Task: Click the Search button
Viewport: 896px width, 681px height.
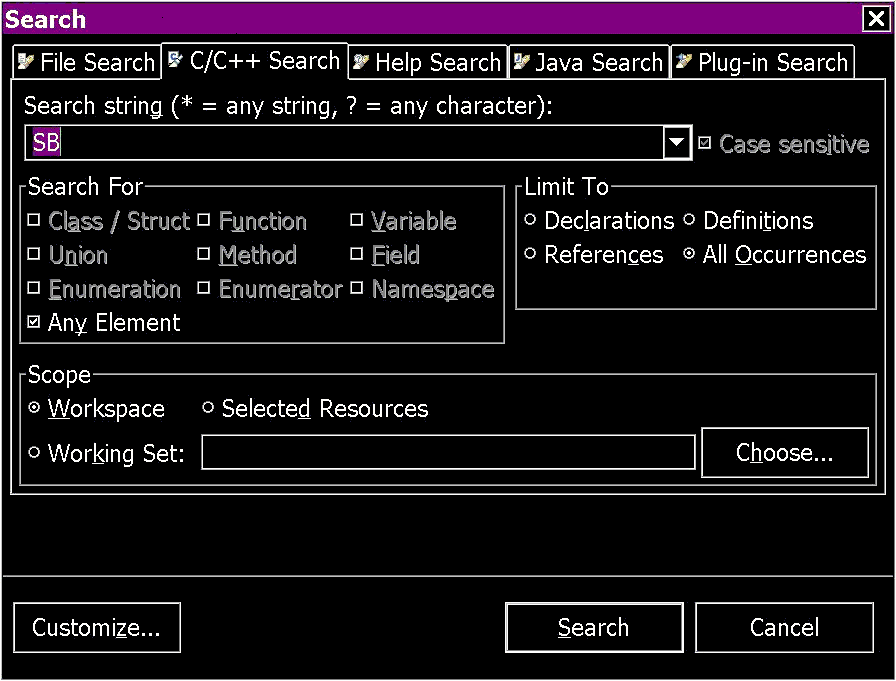Action: coord(594,627)
